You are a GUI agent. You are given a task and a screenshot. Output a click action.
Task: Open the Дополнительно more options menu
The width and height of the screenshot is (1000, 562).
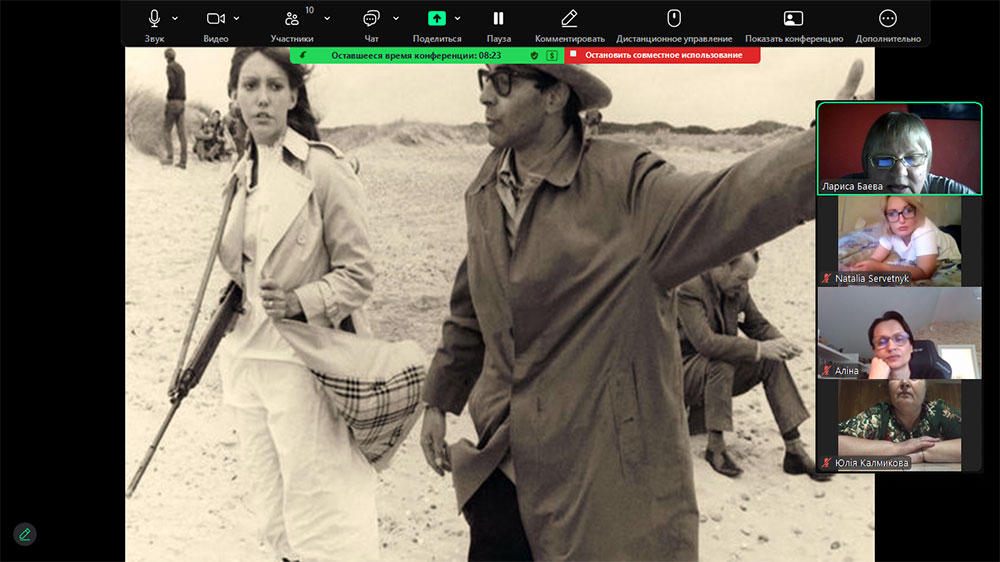888,18
